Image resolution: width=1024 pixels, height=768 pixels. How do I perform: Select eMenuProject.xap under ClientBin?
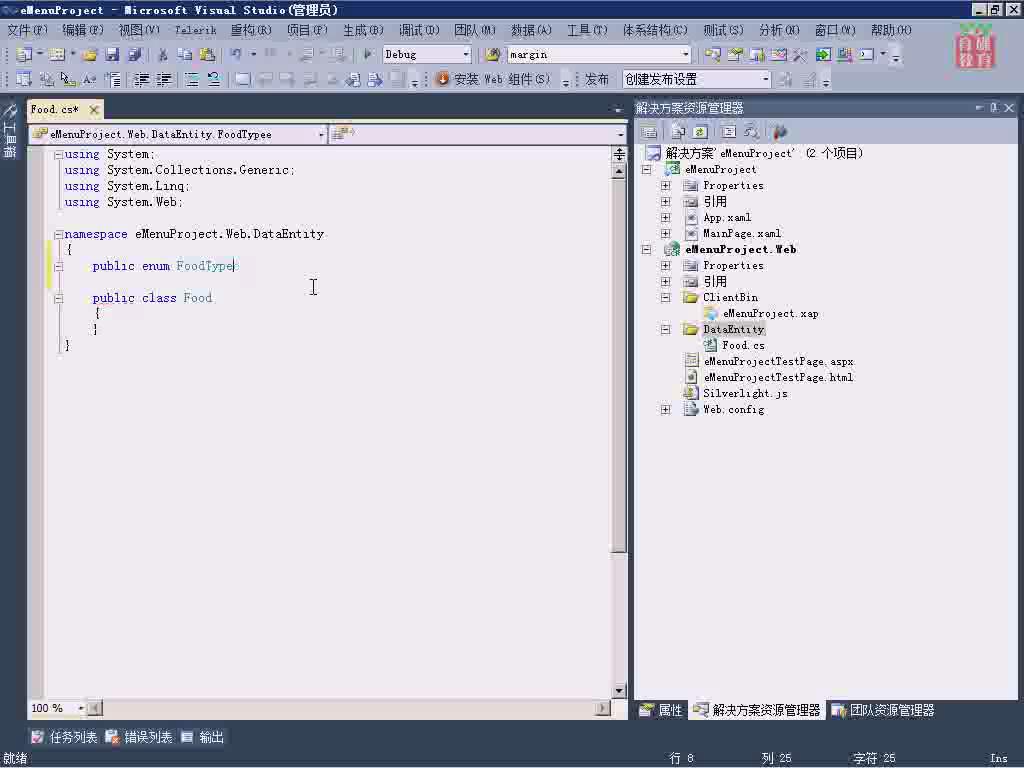771,314
